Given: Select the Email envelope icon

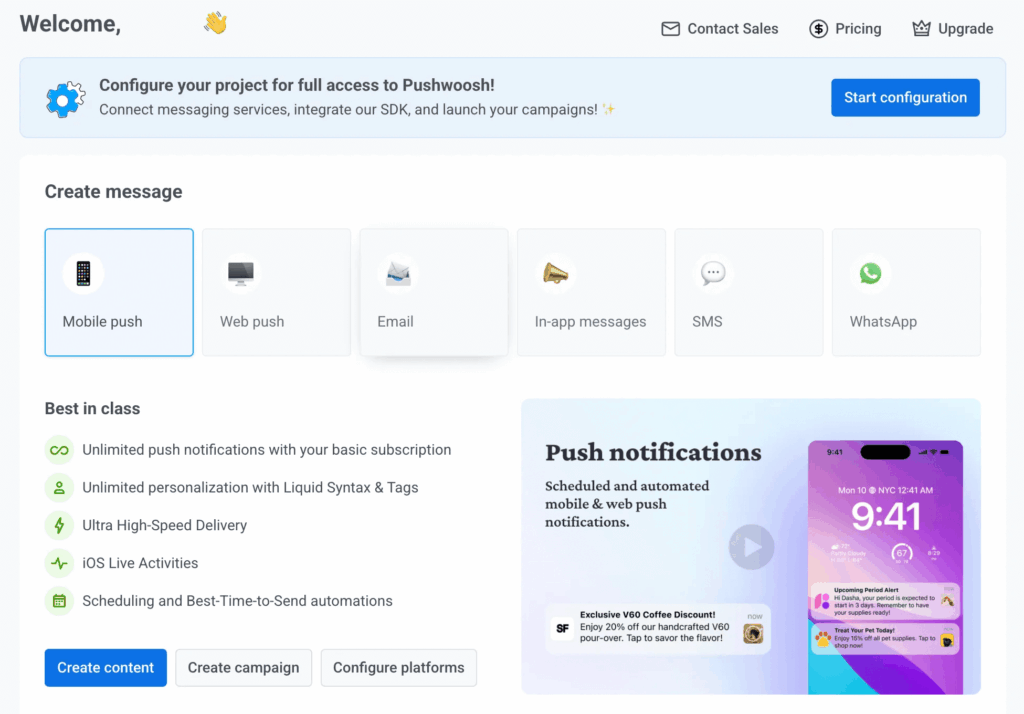Looking at the screenshot, I should (x=397, y=271).
